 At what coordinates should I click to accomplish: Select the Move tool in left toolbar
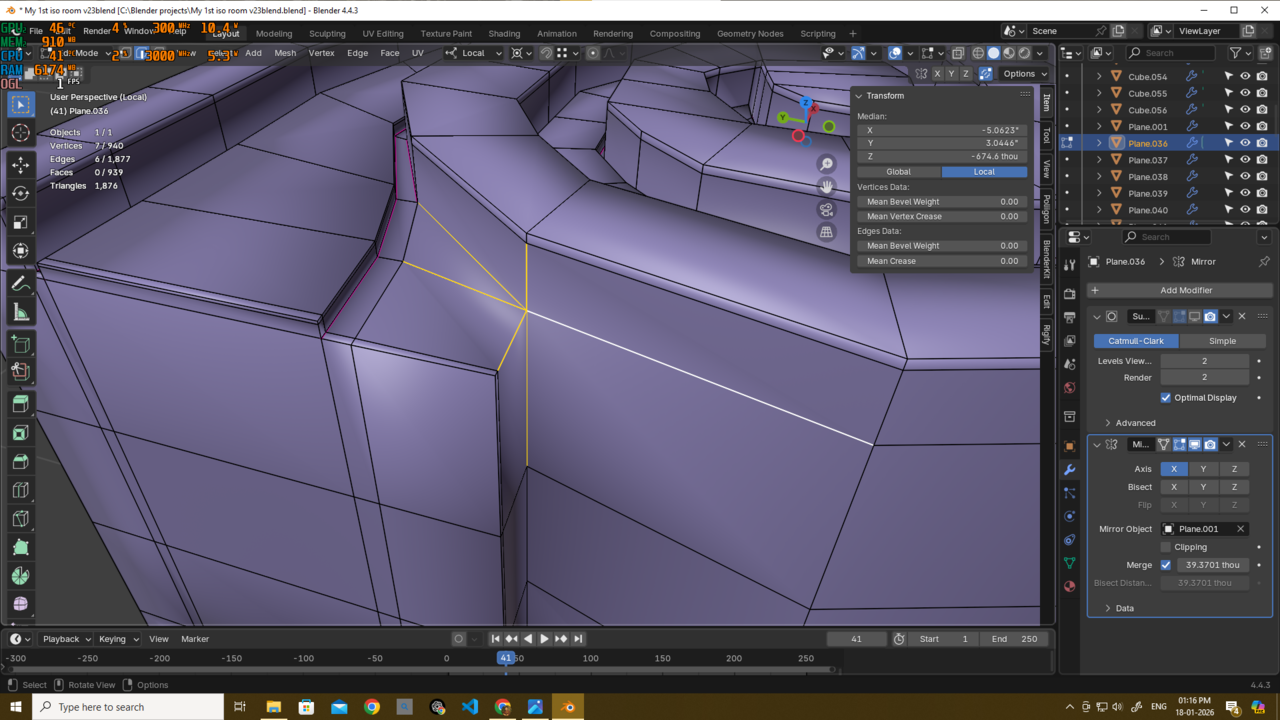point(21,164)
